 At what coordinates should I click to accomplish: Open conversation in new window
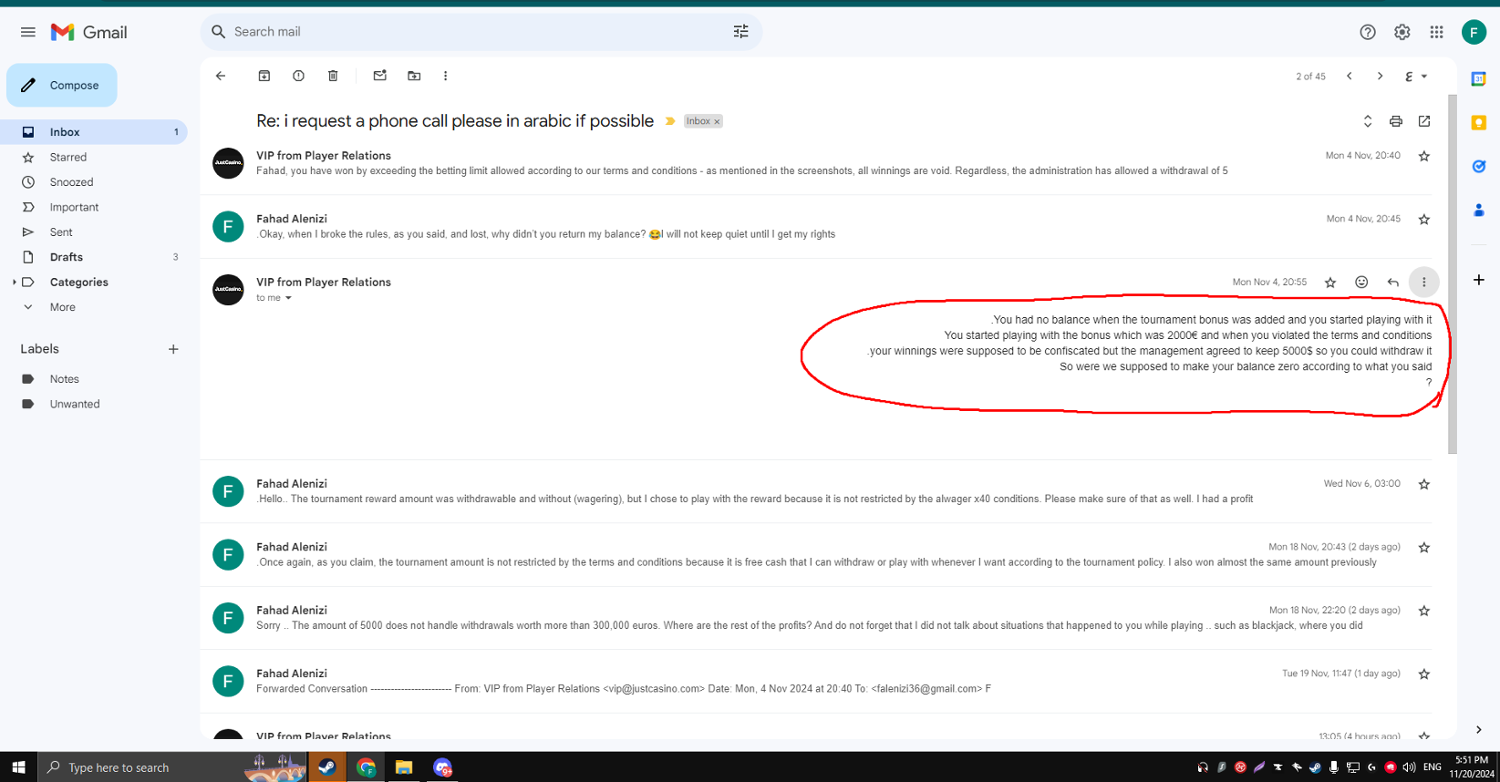(1424, 122)
